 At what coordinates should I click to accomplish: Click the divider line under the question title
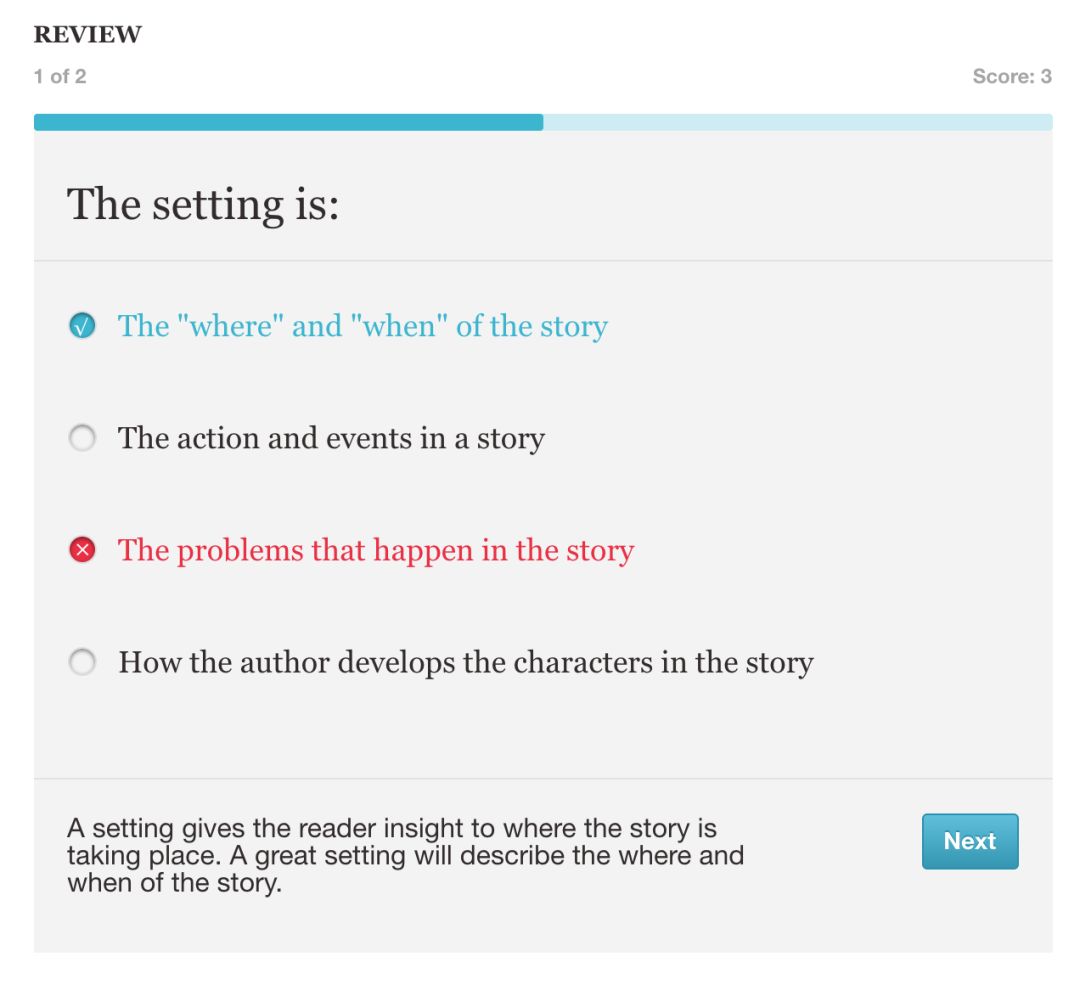tap(543, 260)
